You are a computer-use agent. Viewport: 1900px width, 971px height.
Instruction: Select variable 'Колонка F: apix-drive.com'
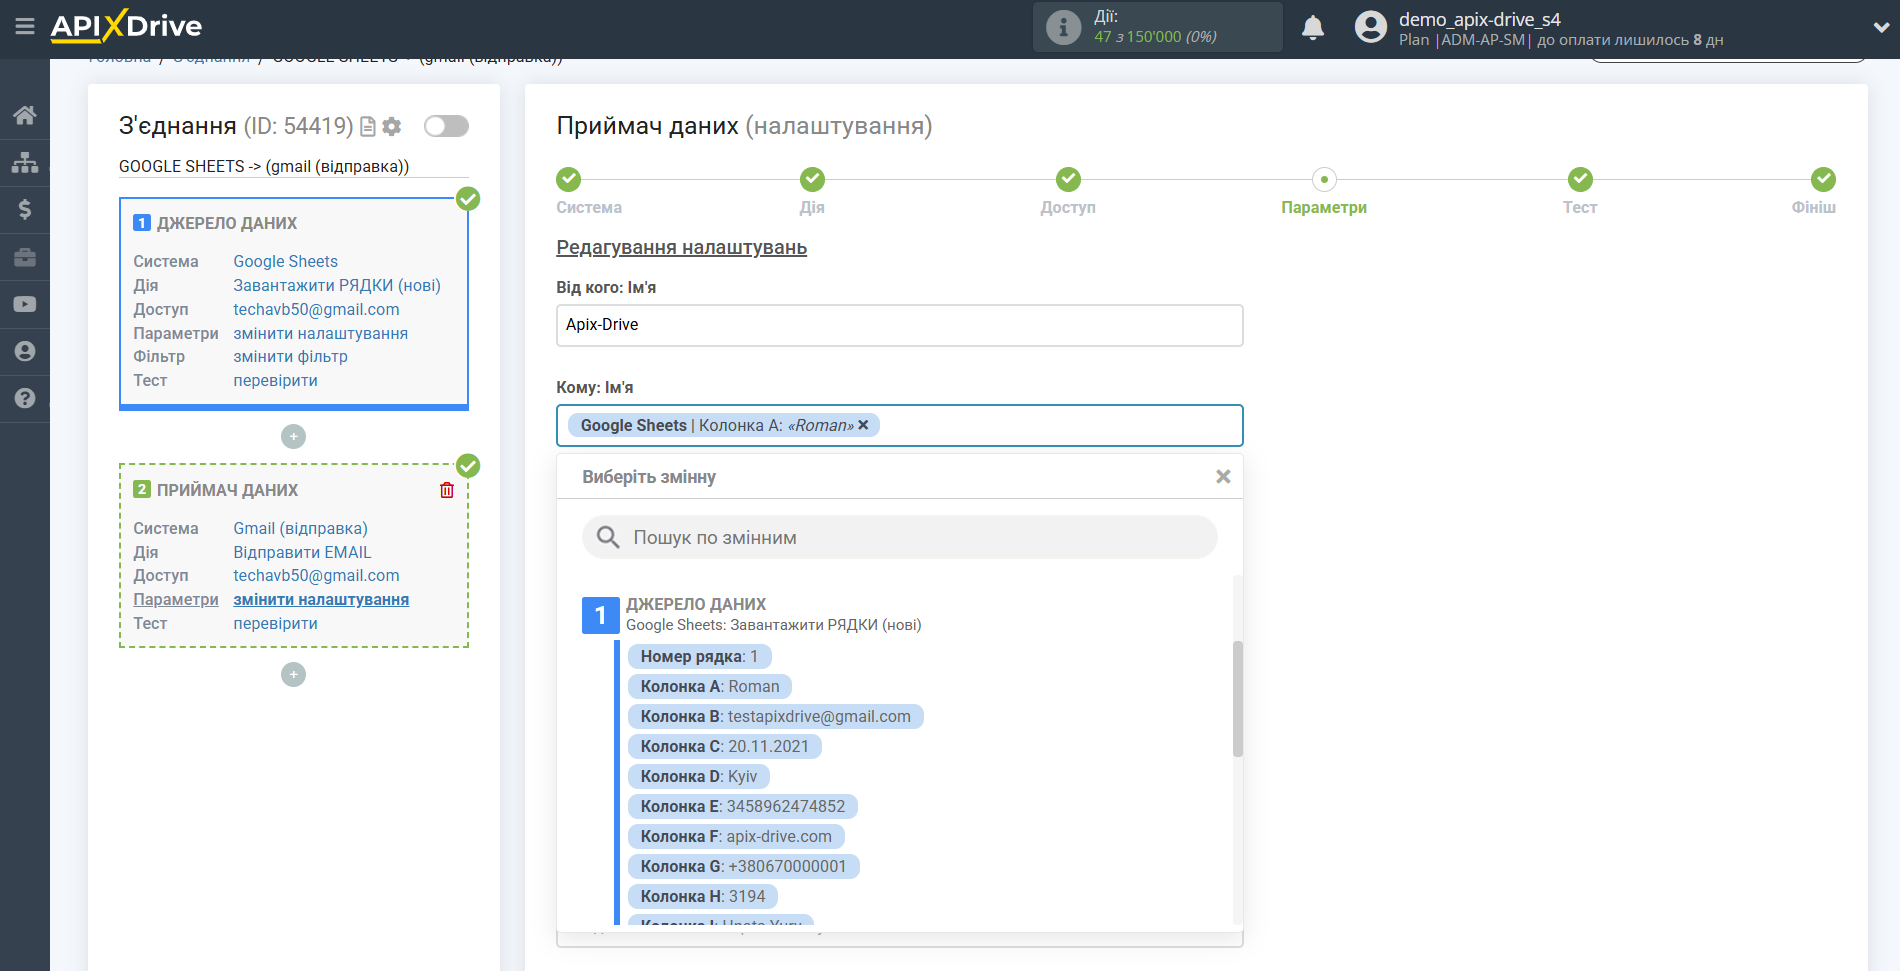(736, 836)
